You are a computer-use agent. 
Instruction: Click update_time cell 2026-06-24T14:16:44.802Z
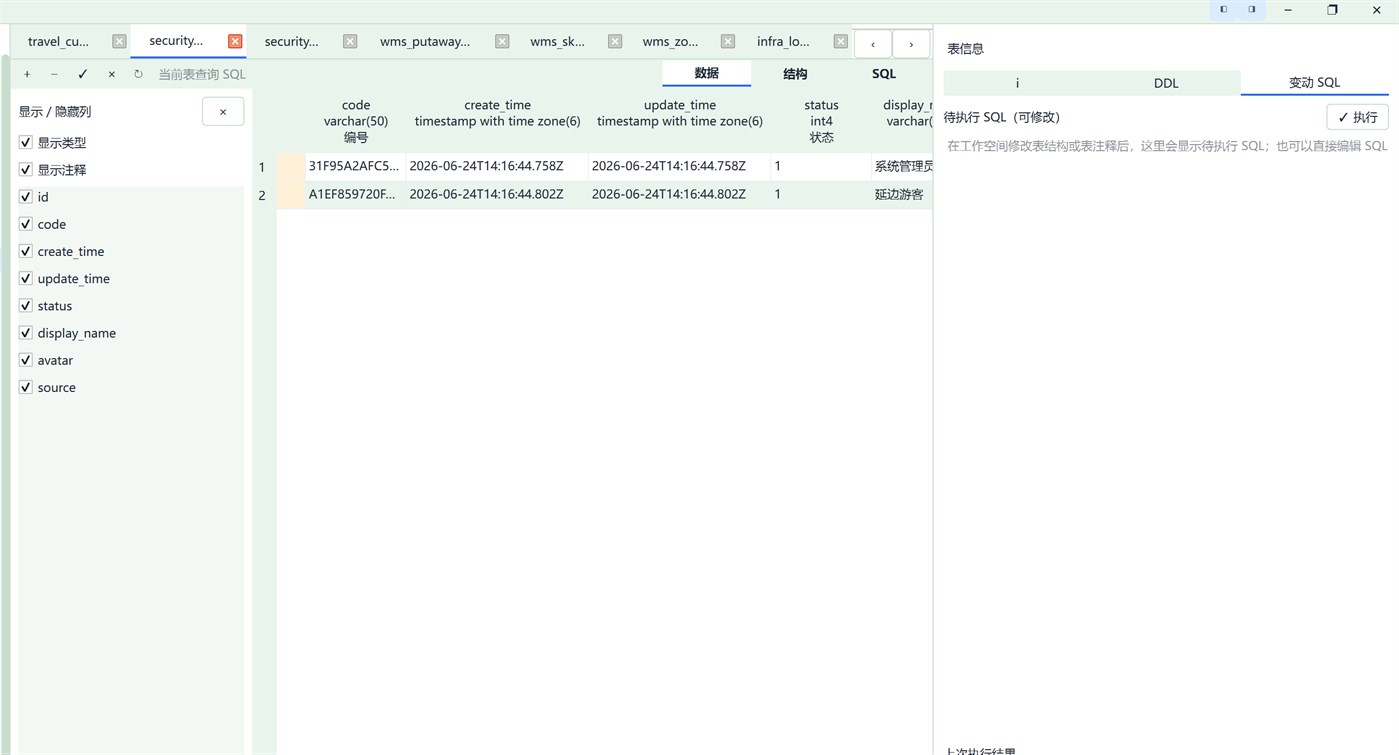pos(680,195)
